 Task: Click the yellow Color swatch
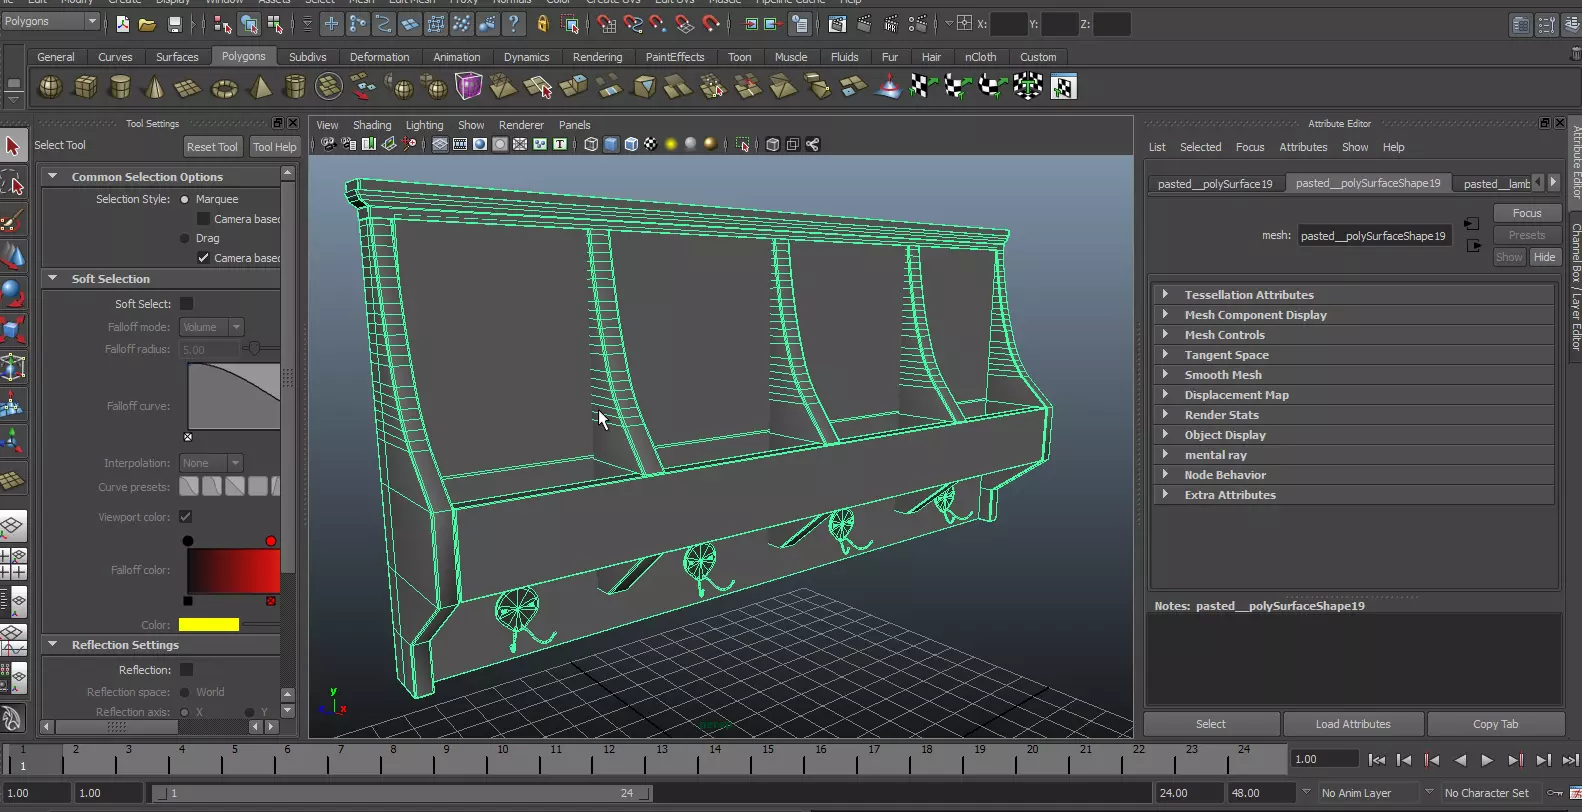tap(209, 625)
